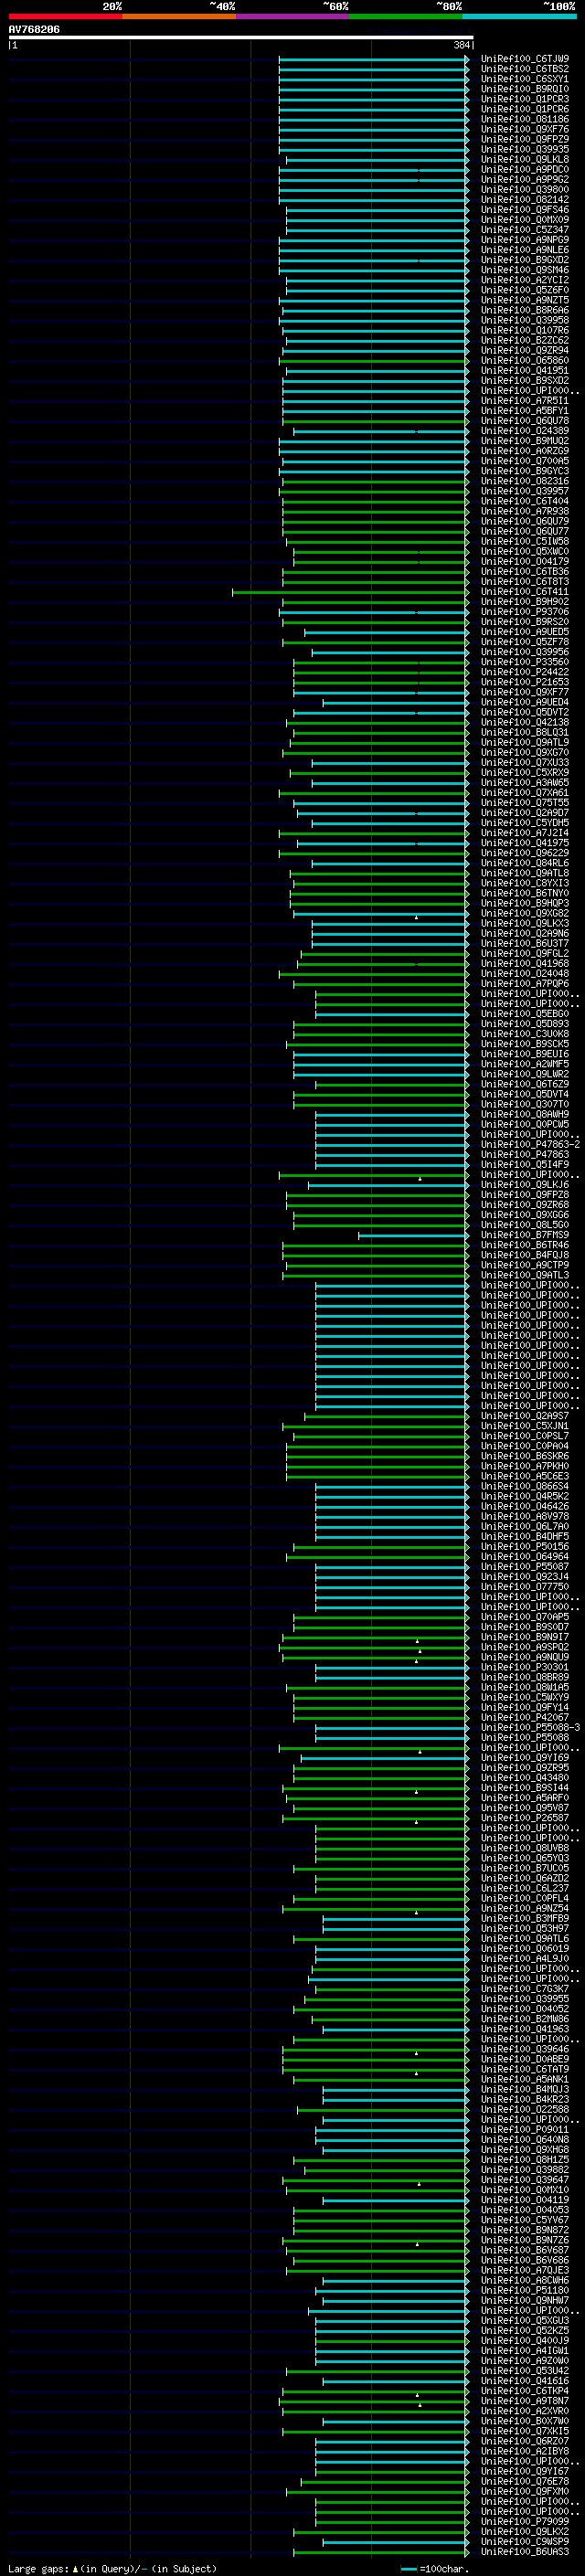Open the UniRef100_B9RQI0 entry
This screenshot has width=585, height=2576.
point(525,89)
